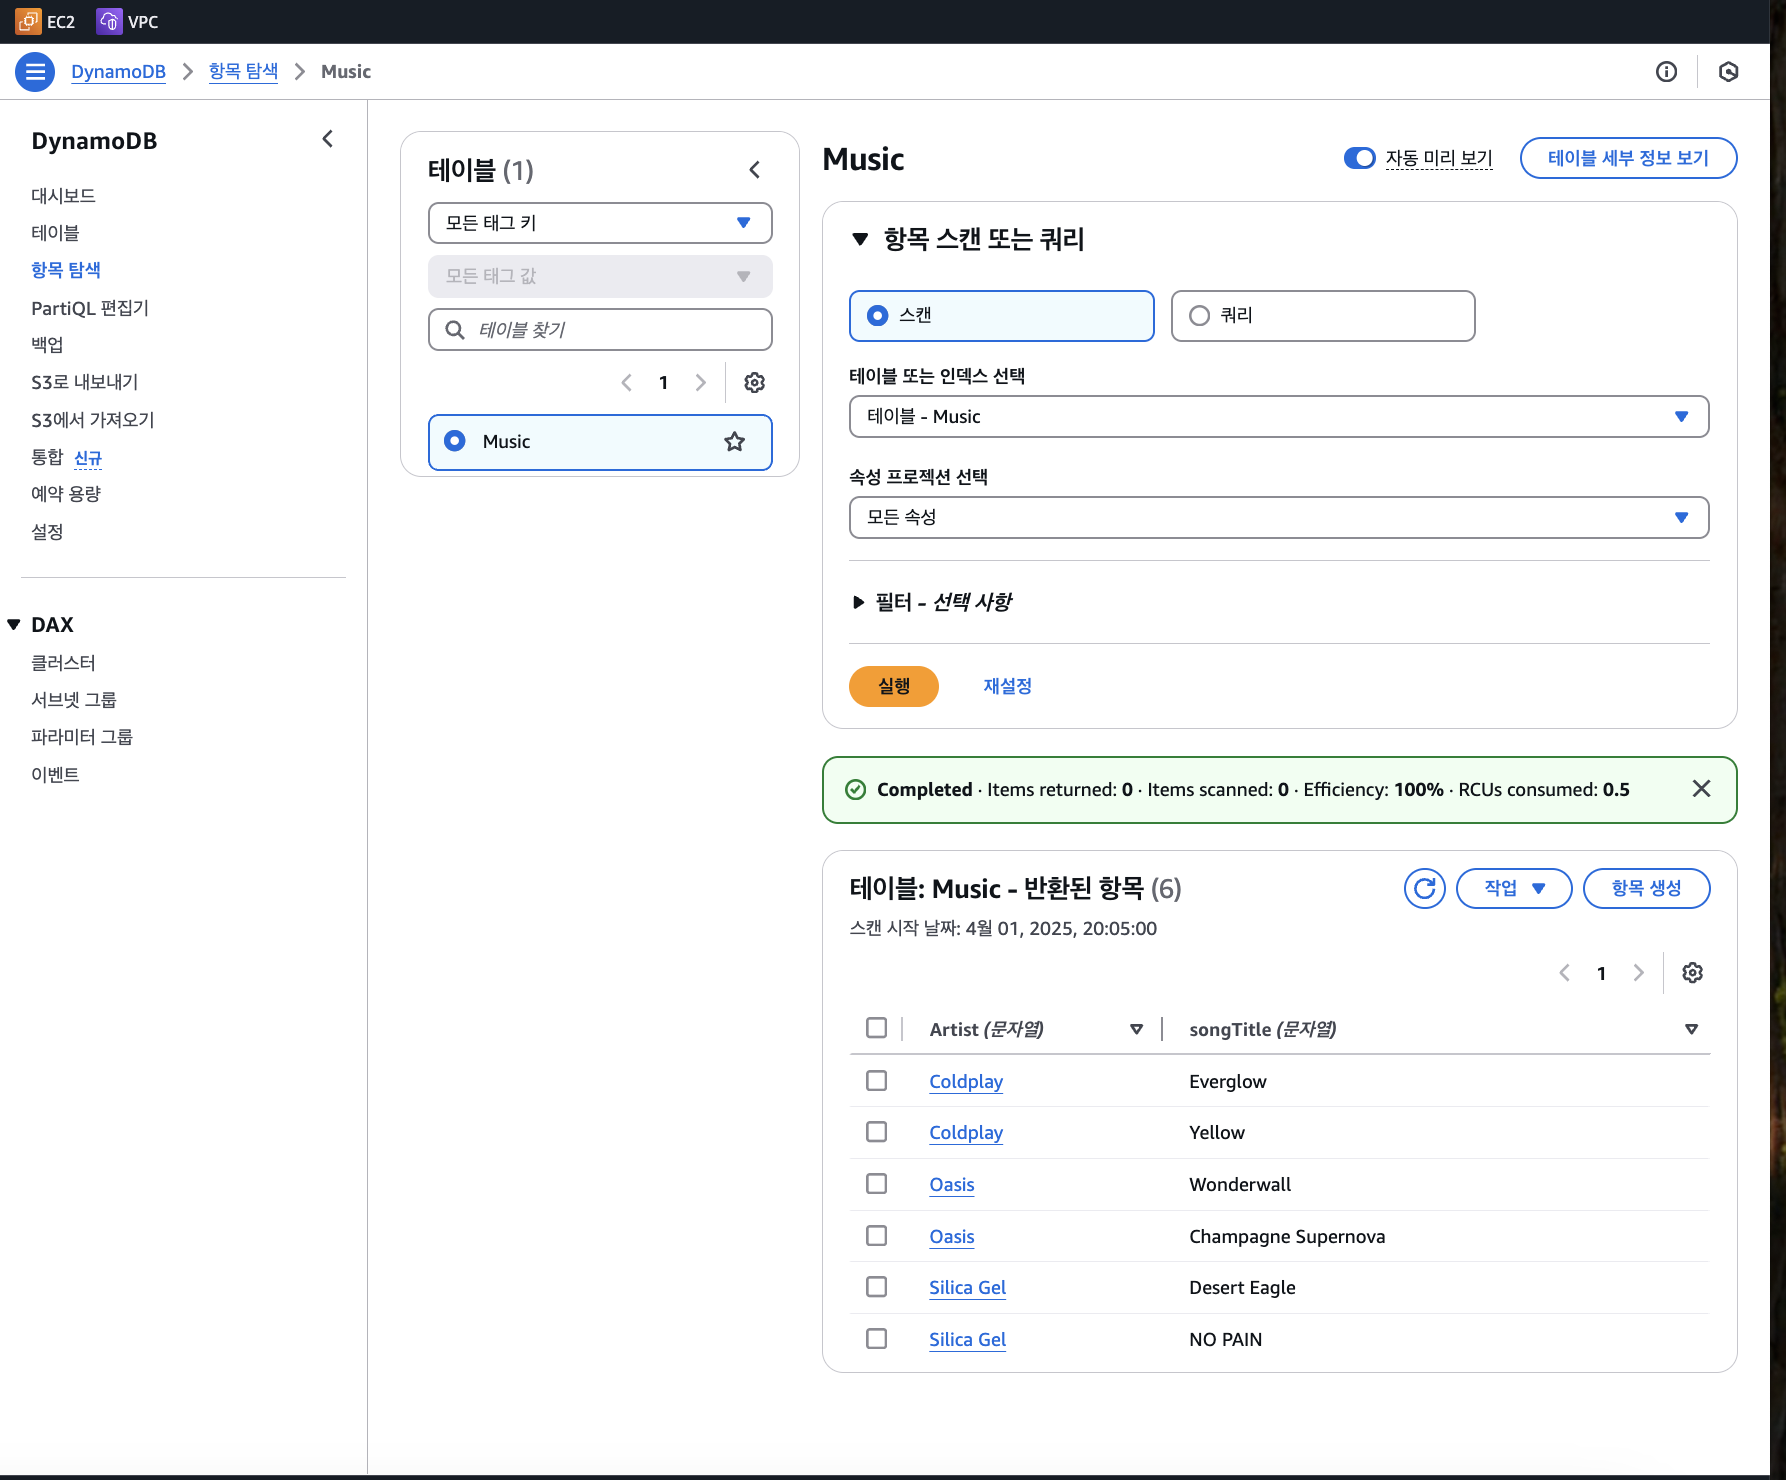Open PartiQL 편집기 in the sidebar
This screenshot has height=1480, width=1786.
click(90, 308)
